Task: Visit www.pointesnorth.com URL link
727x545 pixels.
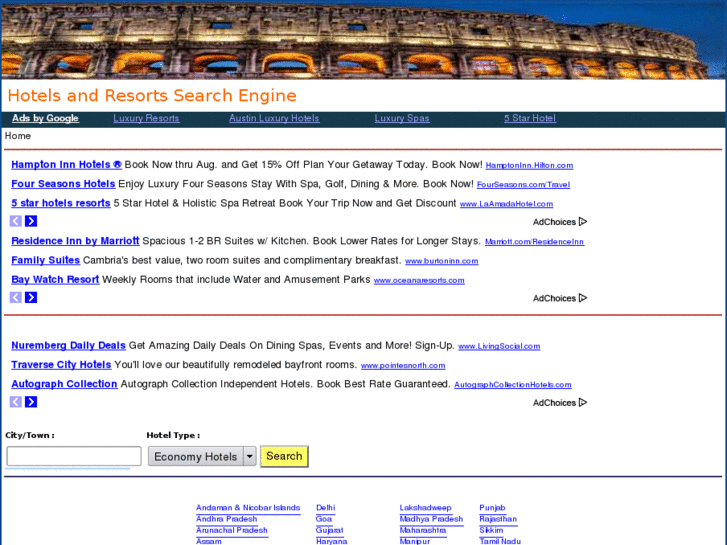Action: [x=403, y=366]
